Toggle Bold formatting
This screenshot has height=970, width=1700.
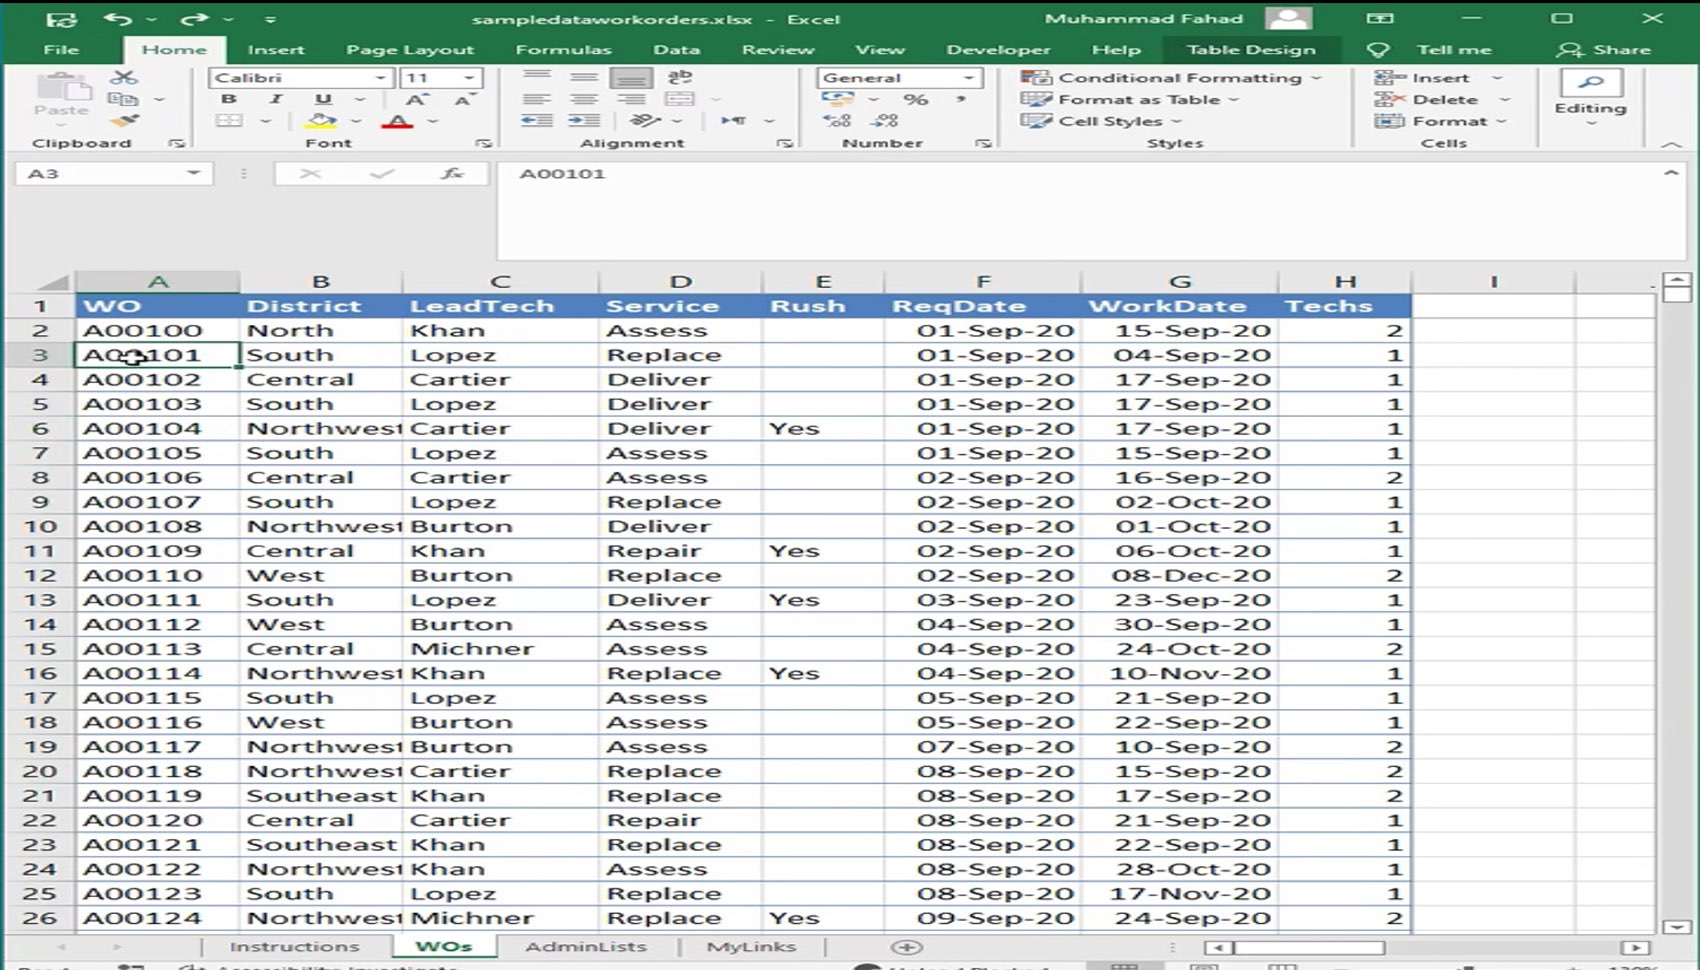tap(229, 99)
